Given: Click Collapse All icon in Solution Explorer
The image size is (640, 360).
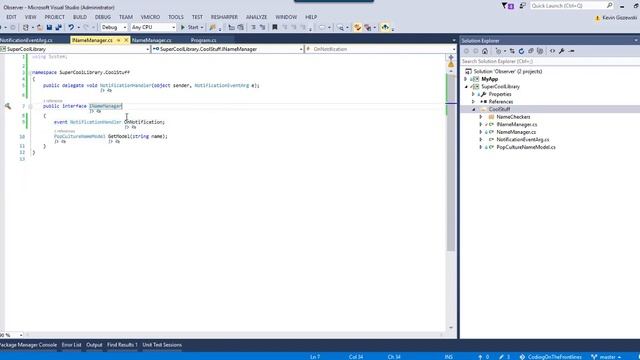Looking at the screenshot, I should tap(531, 51).
